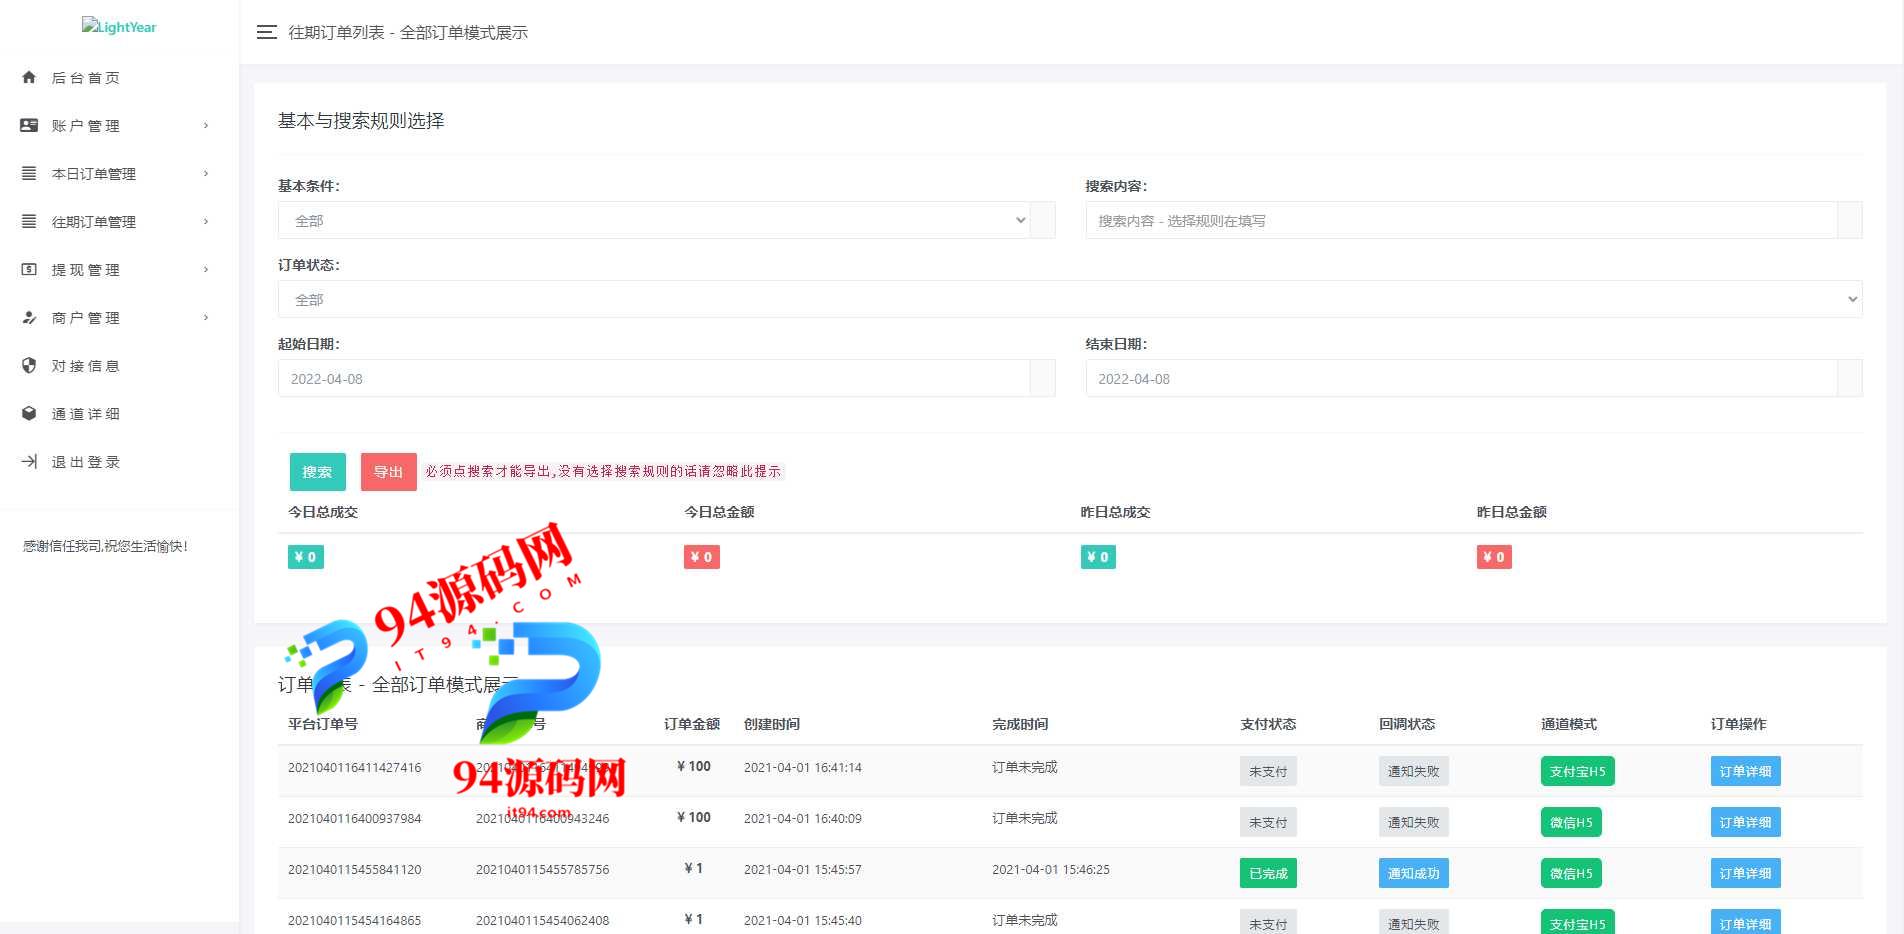The image size is (1904, 934).
Task: Toggle the sidebar hamburger menu icon
Action: click(x=266, y=32)
